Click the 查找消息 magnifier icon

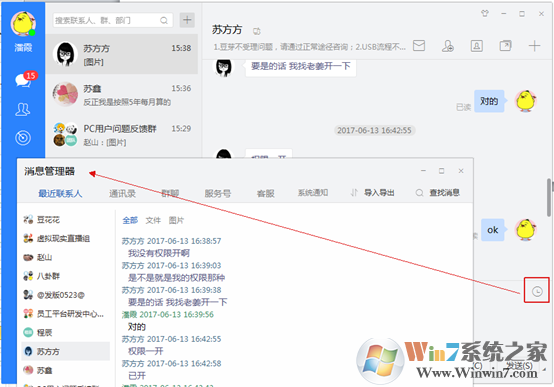pos(419,193)
